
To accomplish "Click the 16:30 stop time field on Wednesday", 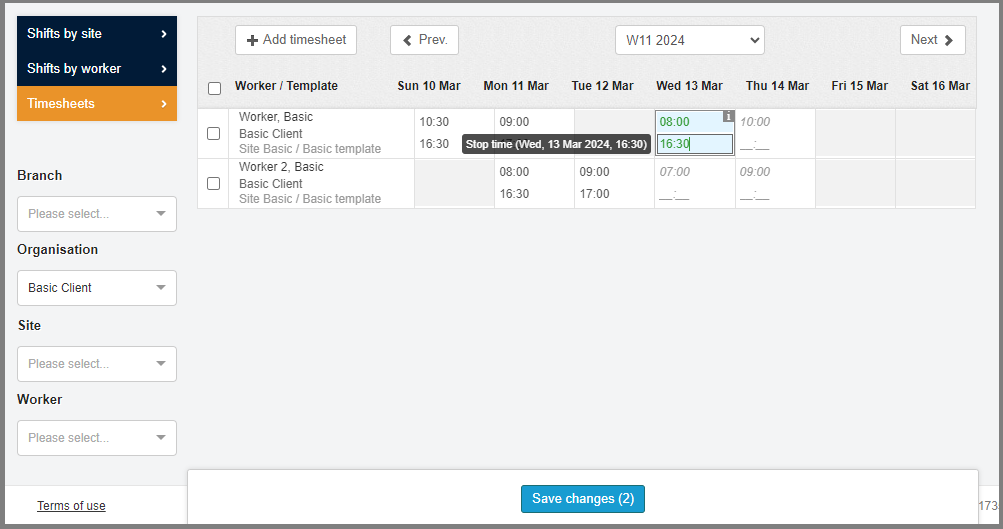I will click(x=694, y=144).
